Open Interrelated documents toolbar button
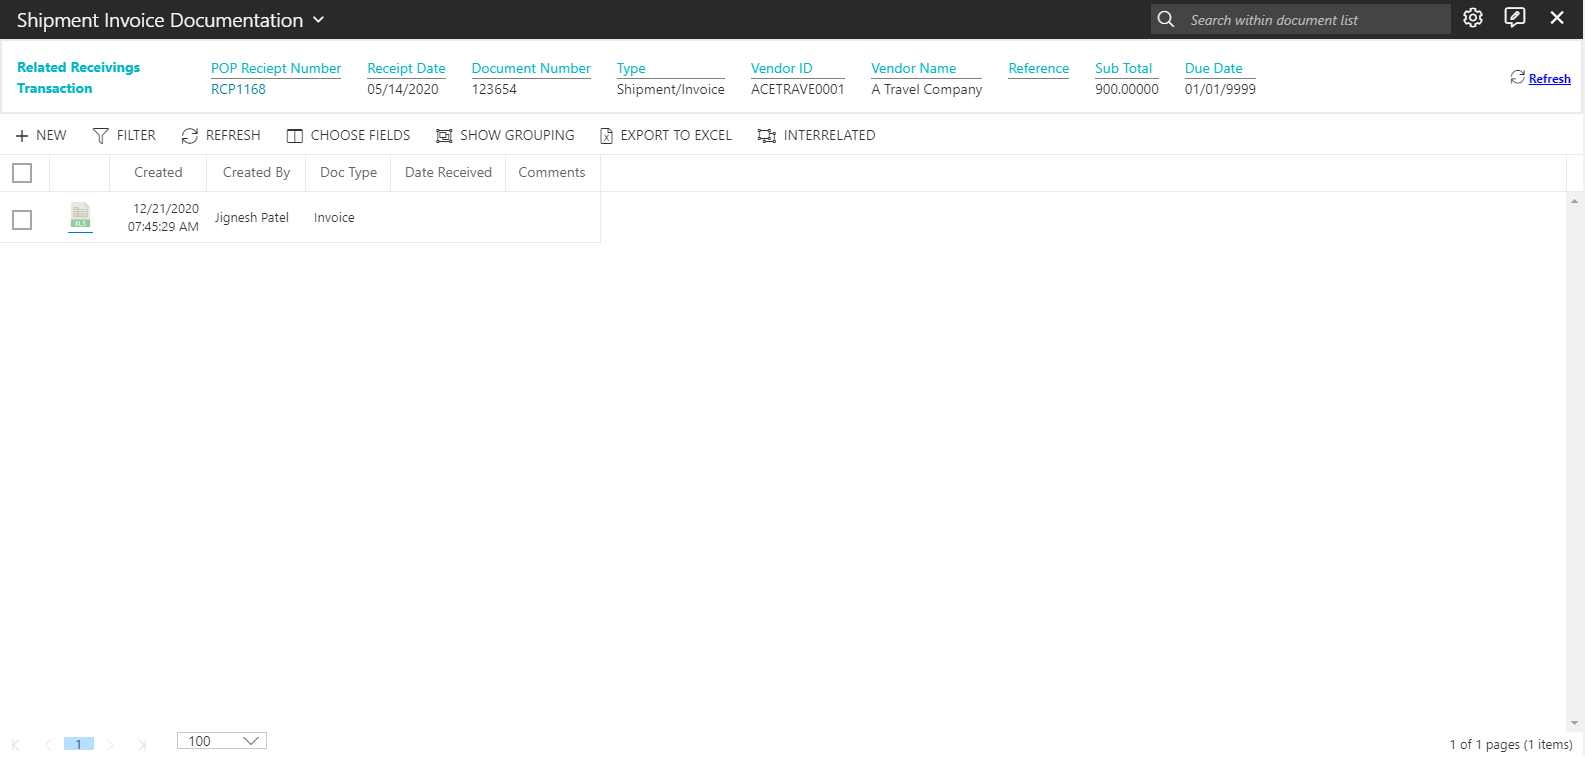The height and width of the screenshot is (757, 1585). 816,135
